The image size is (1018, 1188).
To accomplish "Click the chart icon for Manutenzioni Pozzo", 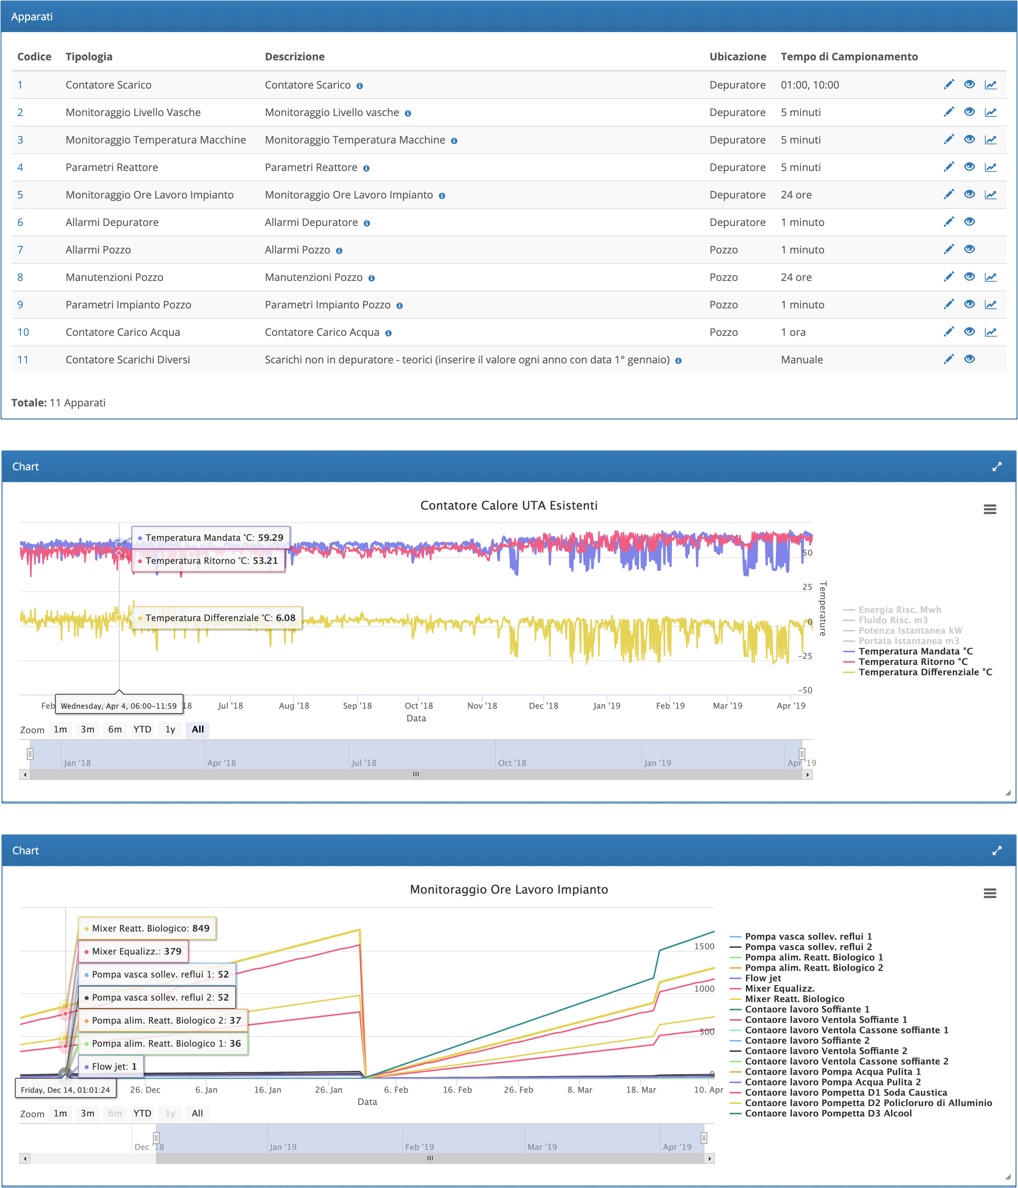I will click(990, 277).
